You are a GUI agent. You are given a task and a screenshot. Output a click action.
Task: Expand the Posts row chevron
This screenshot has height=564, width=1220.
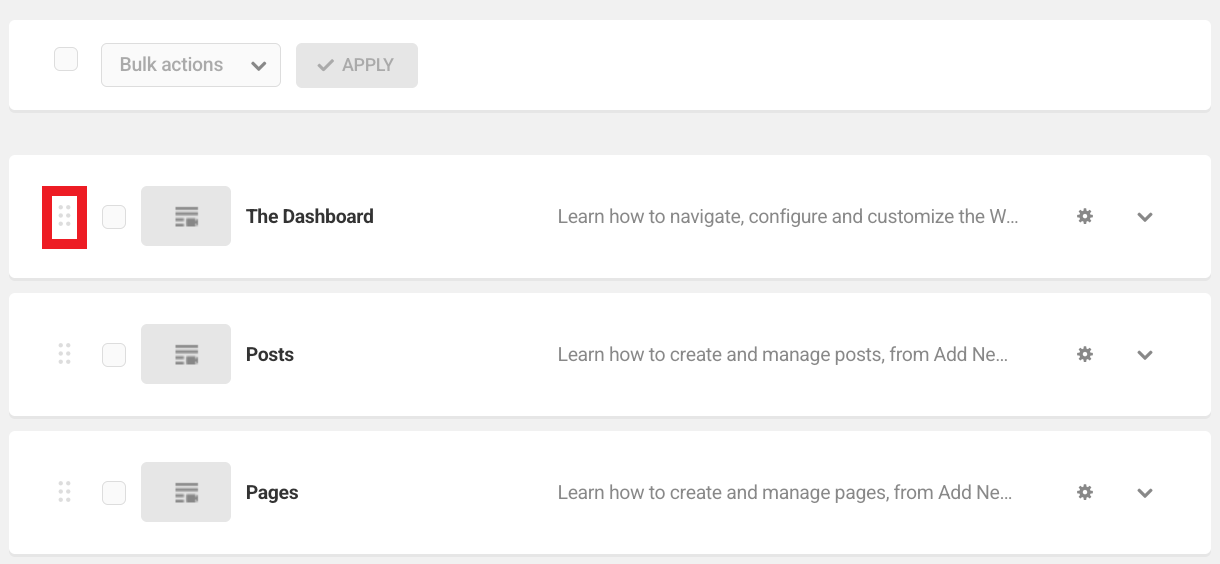pos(1145,355)
